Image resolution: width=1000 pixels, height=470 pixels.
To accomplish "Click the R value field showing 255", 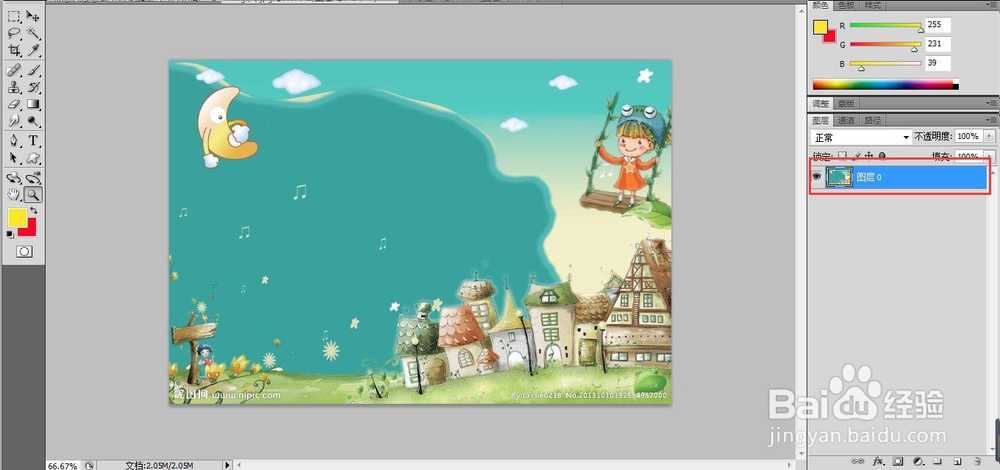I will (938, 25).
